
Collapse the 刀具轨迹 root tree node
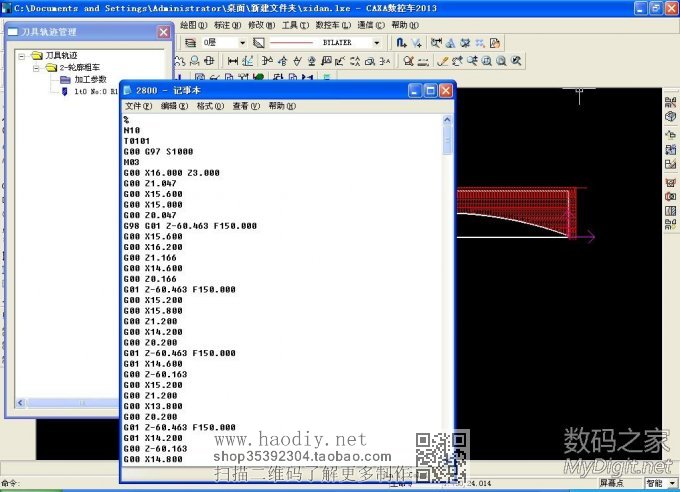22,56
